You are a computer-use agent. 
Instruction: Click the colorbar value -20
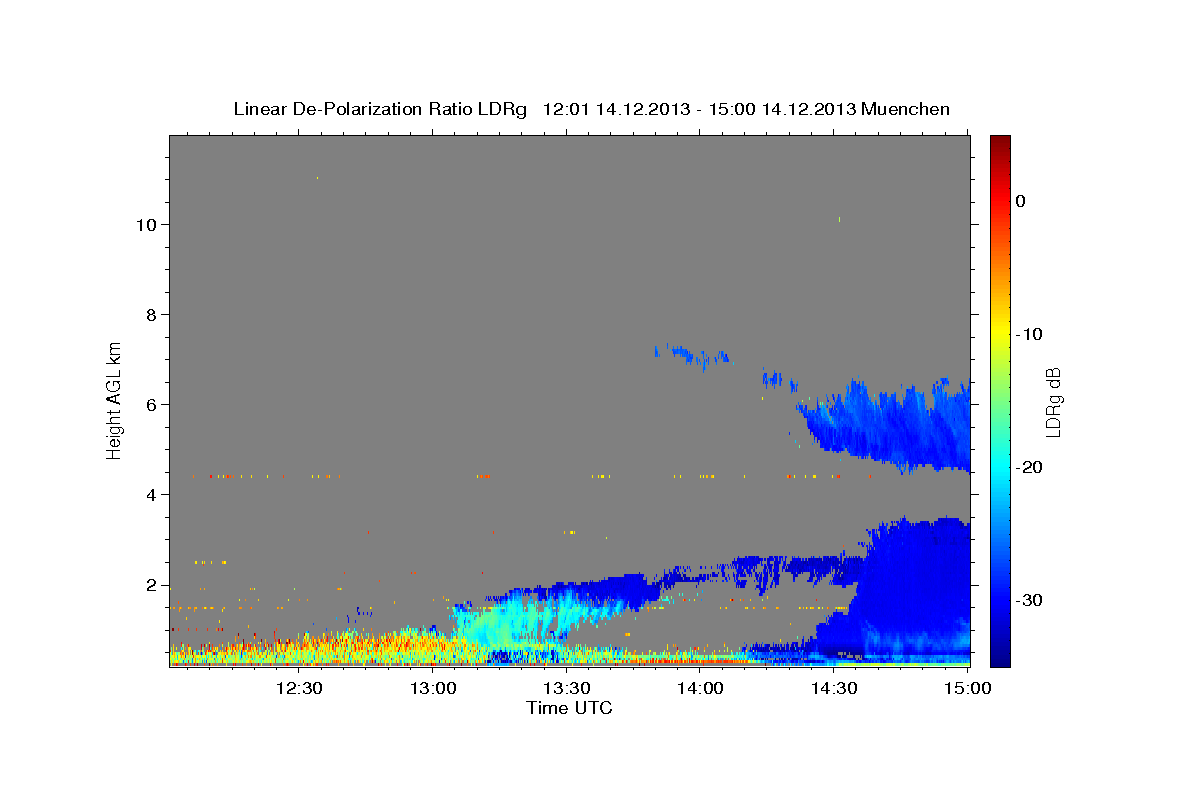click(1029, 467)
